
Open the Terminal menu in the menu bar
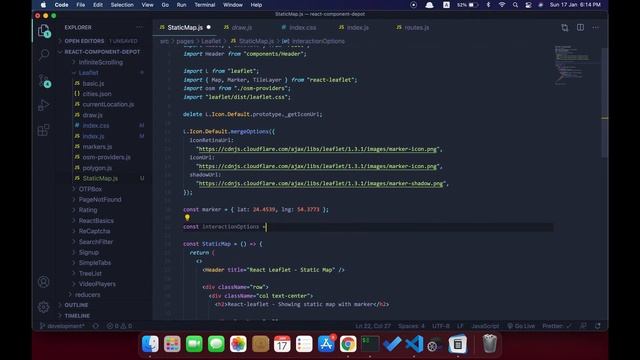[x=204, y=5]
